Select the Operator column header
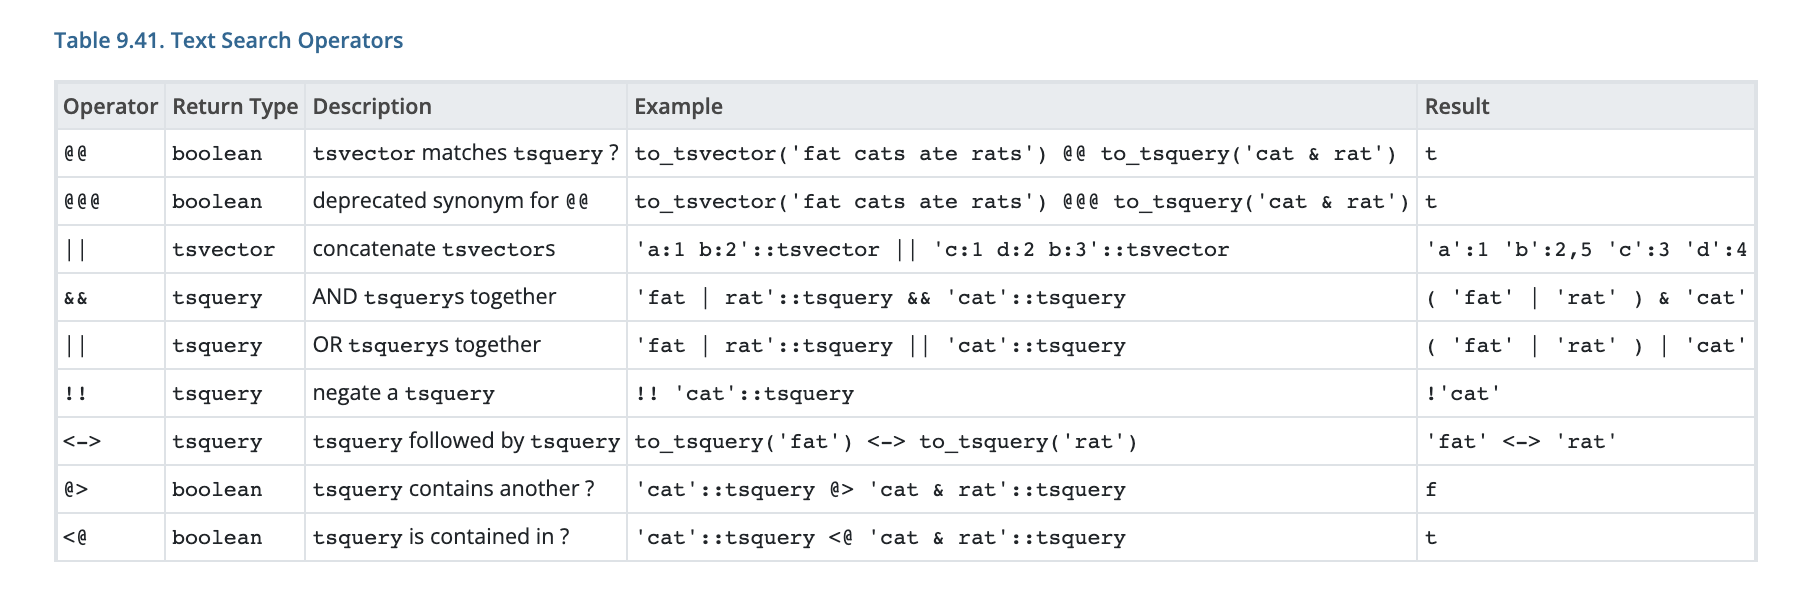Screen dimensions: 1796x596 click(x=110, y=106)
